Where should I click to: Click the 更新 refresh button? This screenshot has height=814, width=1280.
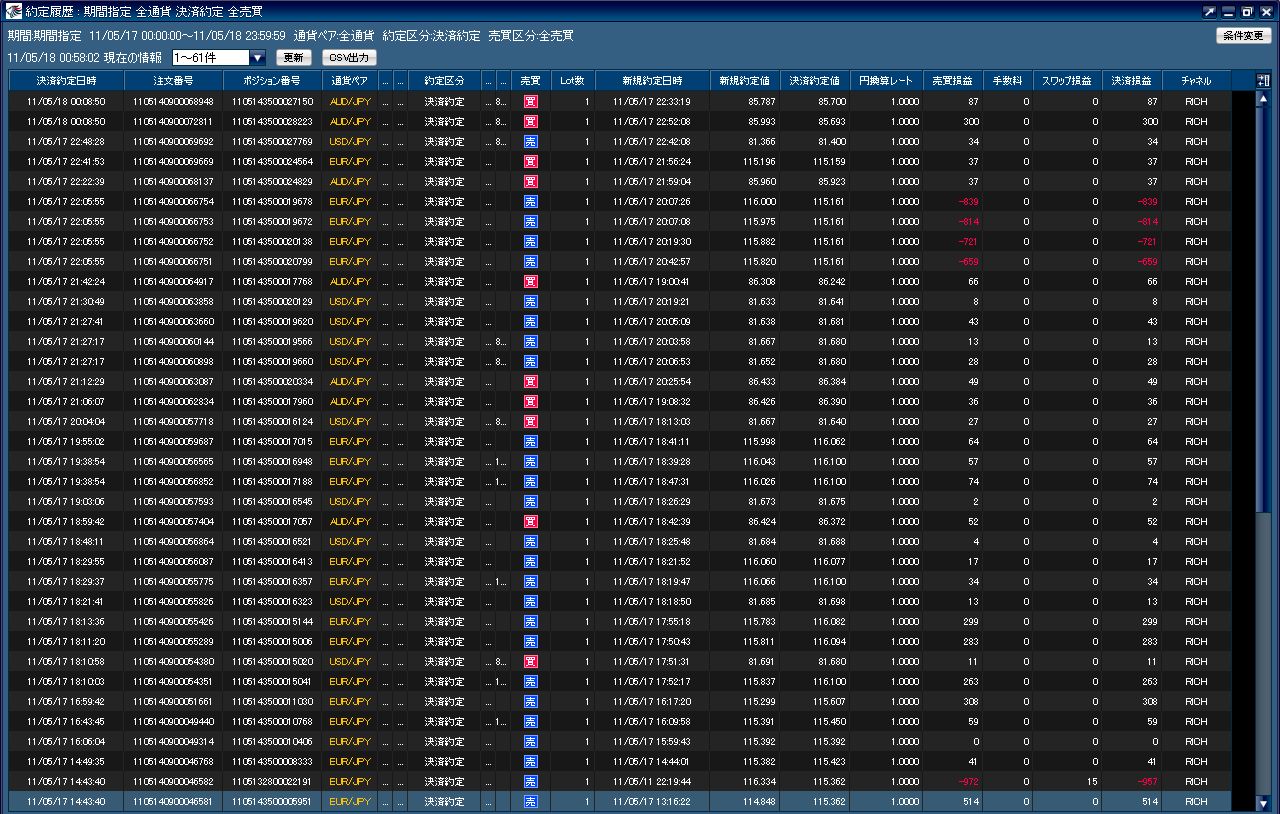coord(293,58)
